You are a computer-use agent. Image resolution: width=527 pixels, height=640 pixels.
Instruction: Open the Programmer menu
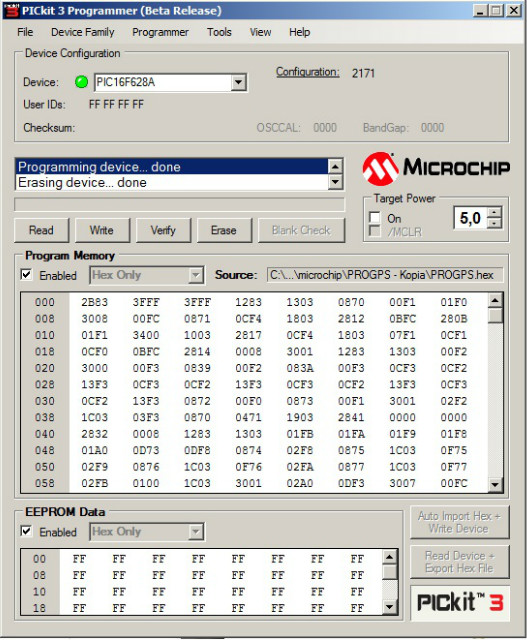coord(160,32)
